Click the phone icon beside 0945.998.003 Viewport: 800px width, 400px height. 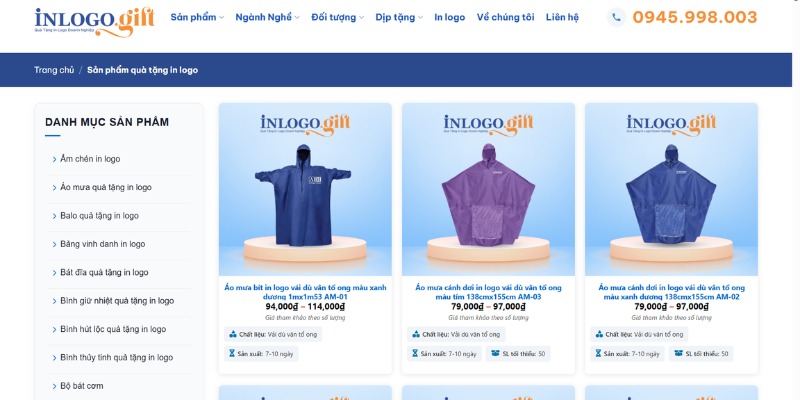616,17
